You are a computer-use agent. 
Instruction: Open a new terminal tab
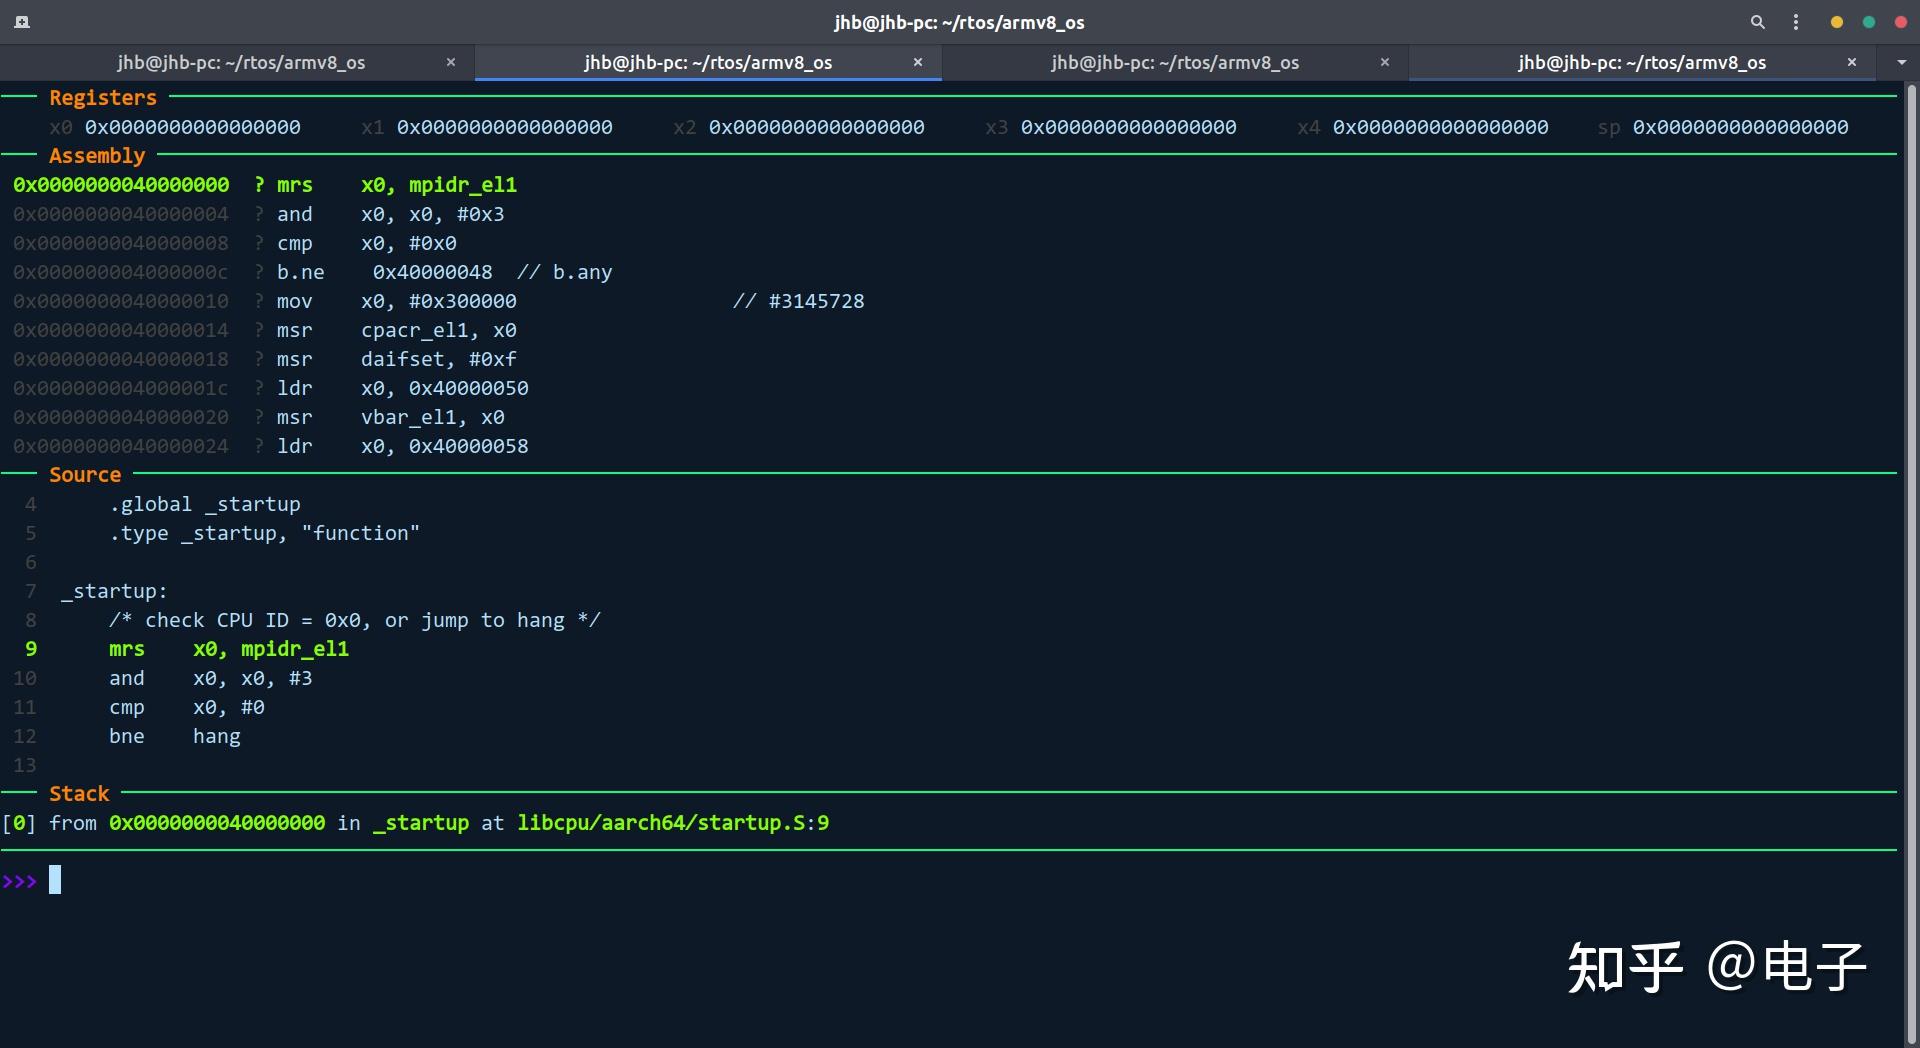coord(22,22)
